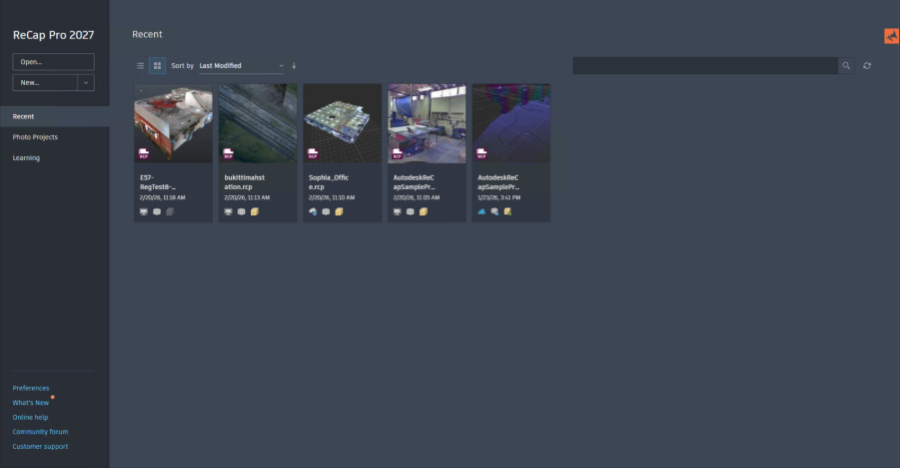
Task: Click point cloud icon on E57-RegTest8 card
Action: pos(157,212)
